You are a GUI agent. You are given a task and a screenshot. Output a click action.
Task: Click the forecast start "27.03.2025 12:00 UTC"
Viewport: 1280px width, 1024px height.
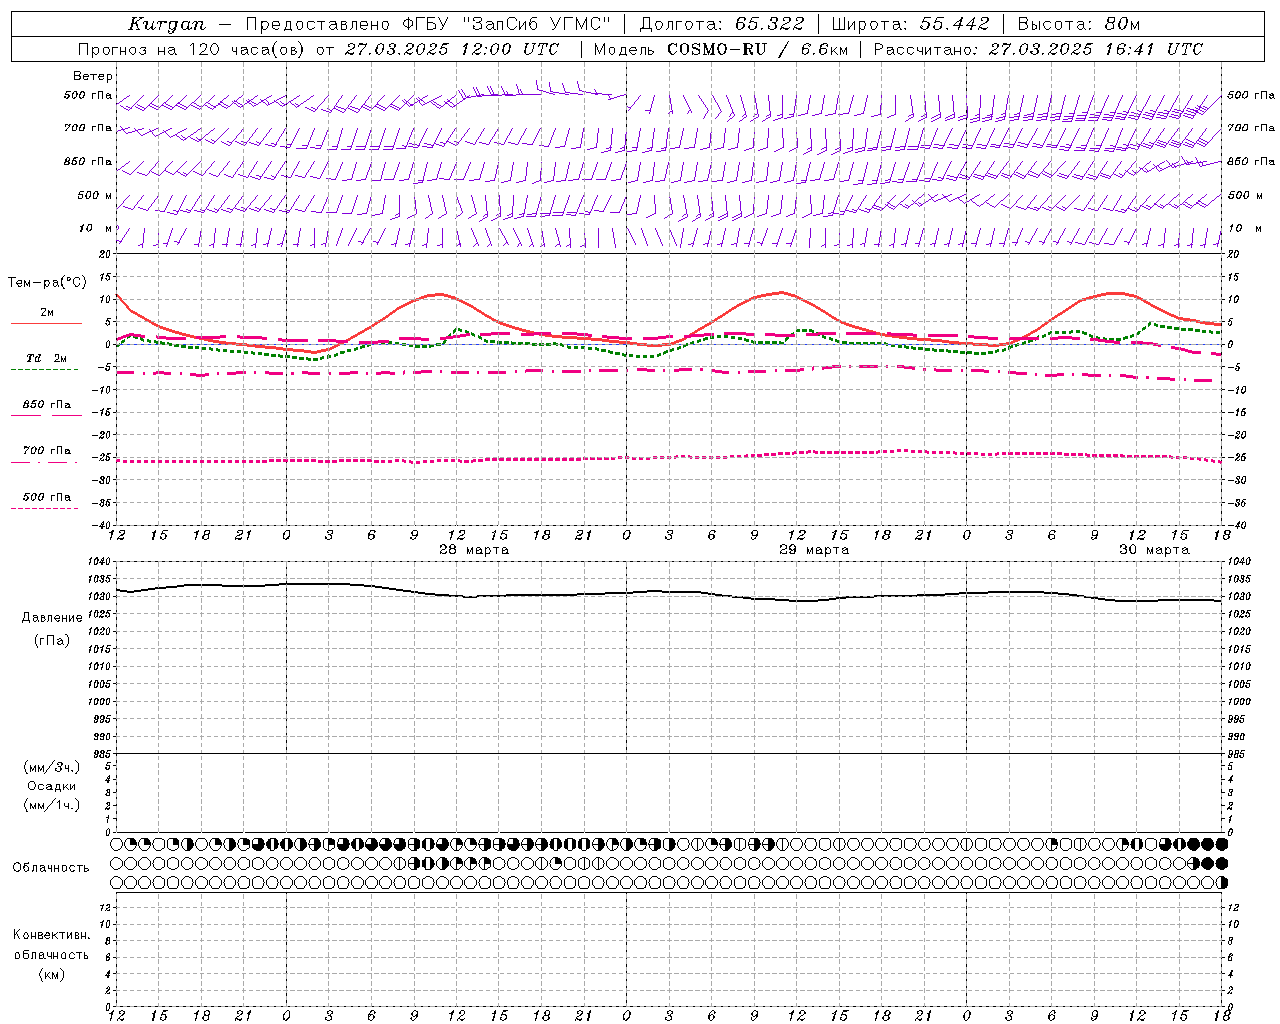451,49
